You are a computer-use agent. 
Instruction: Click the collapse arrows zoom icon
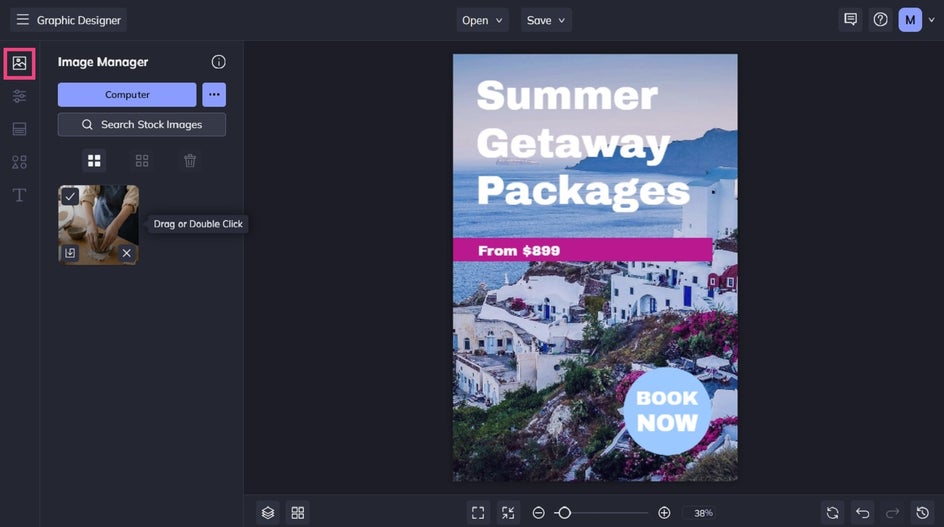point(508,513)
